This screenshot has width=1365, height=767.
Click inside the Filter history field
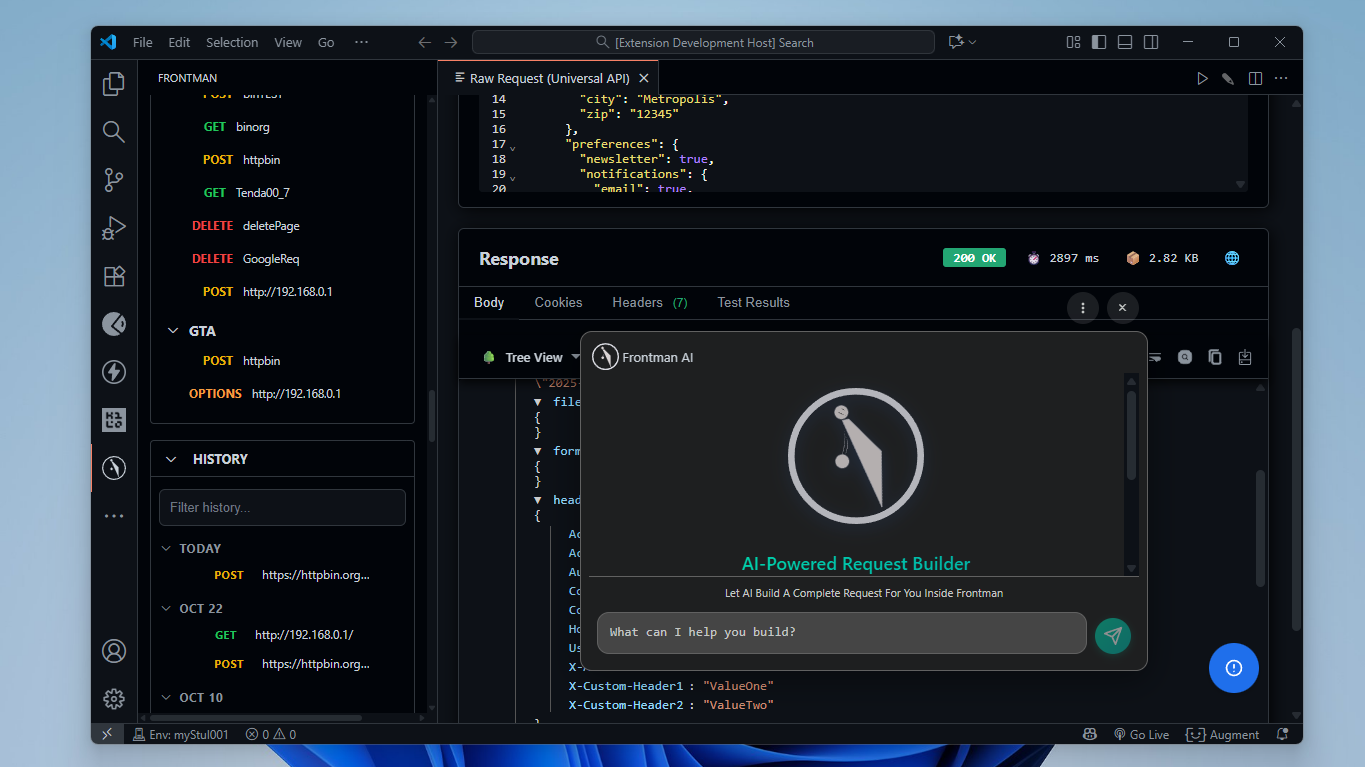click(x=282, y=507)
